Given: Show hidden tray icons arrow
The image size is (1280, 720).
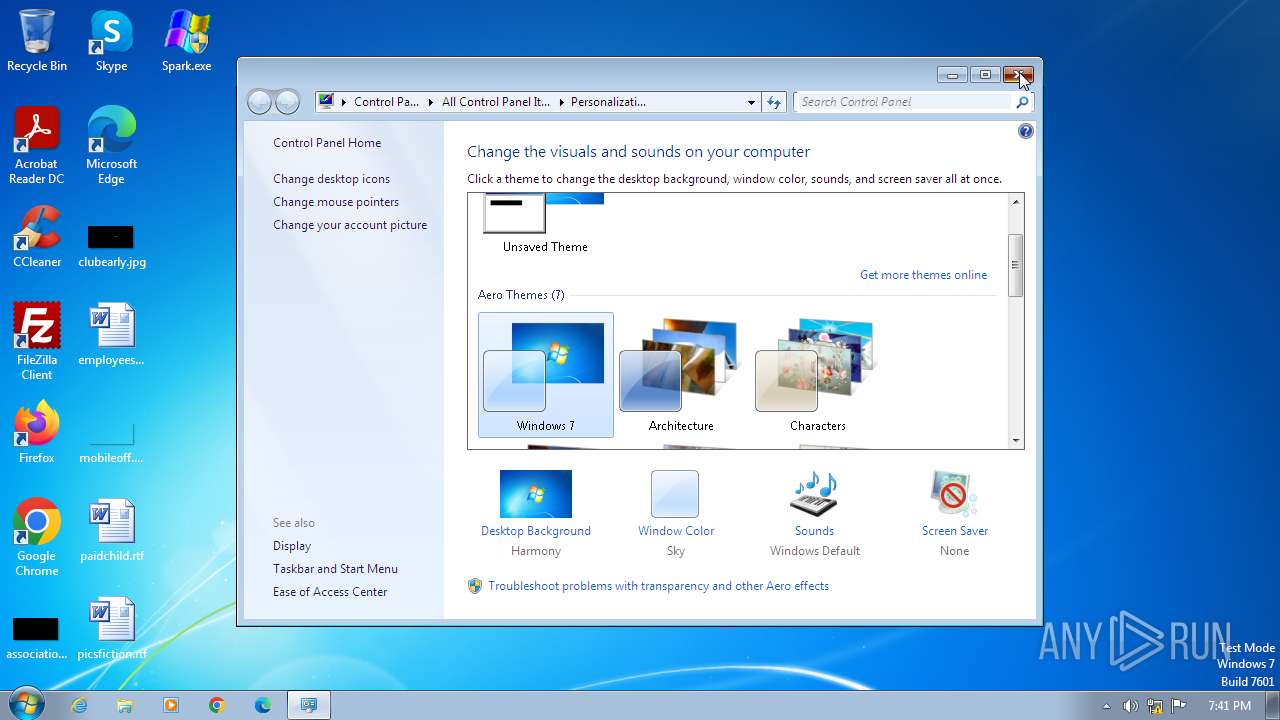Looking at the screenshot, I should pos(1106,706).
